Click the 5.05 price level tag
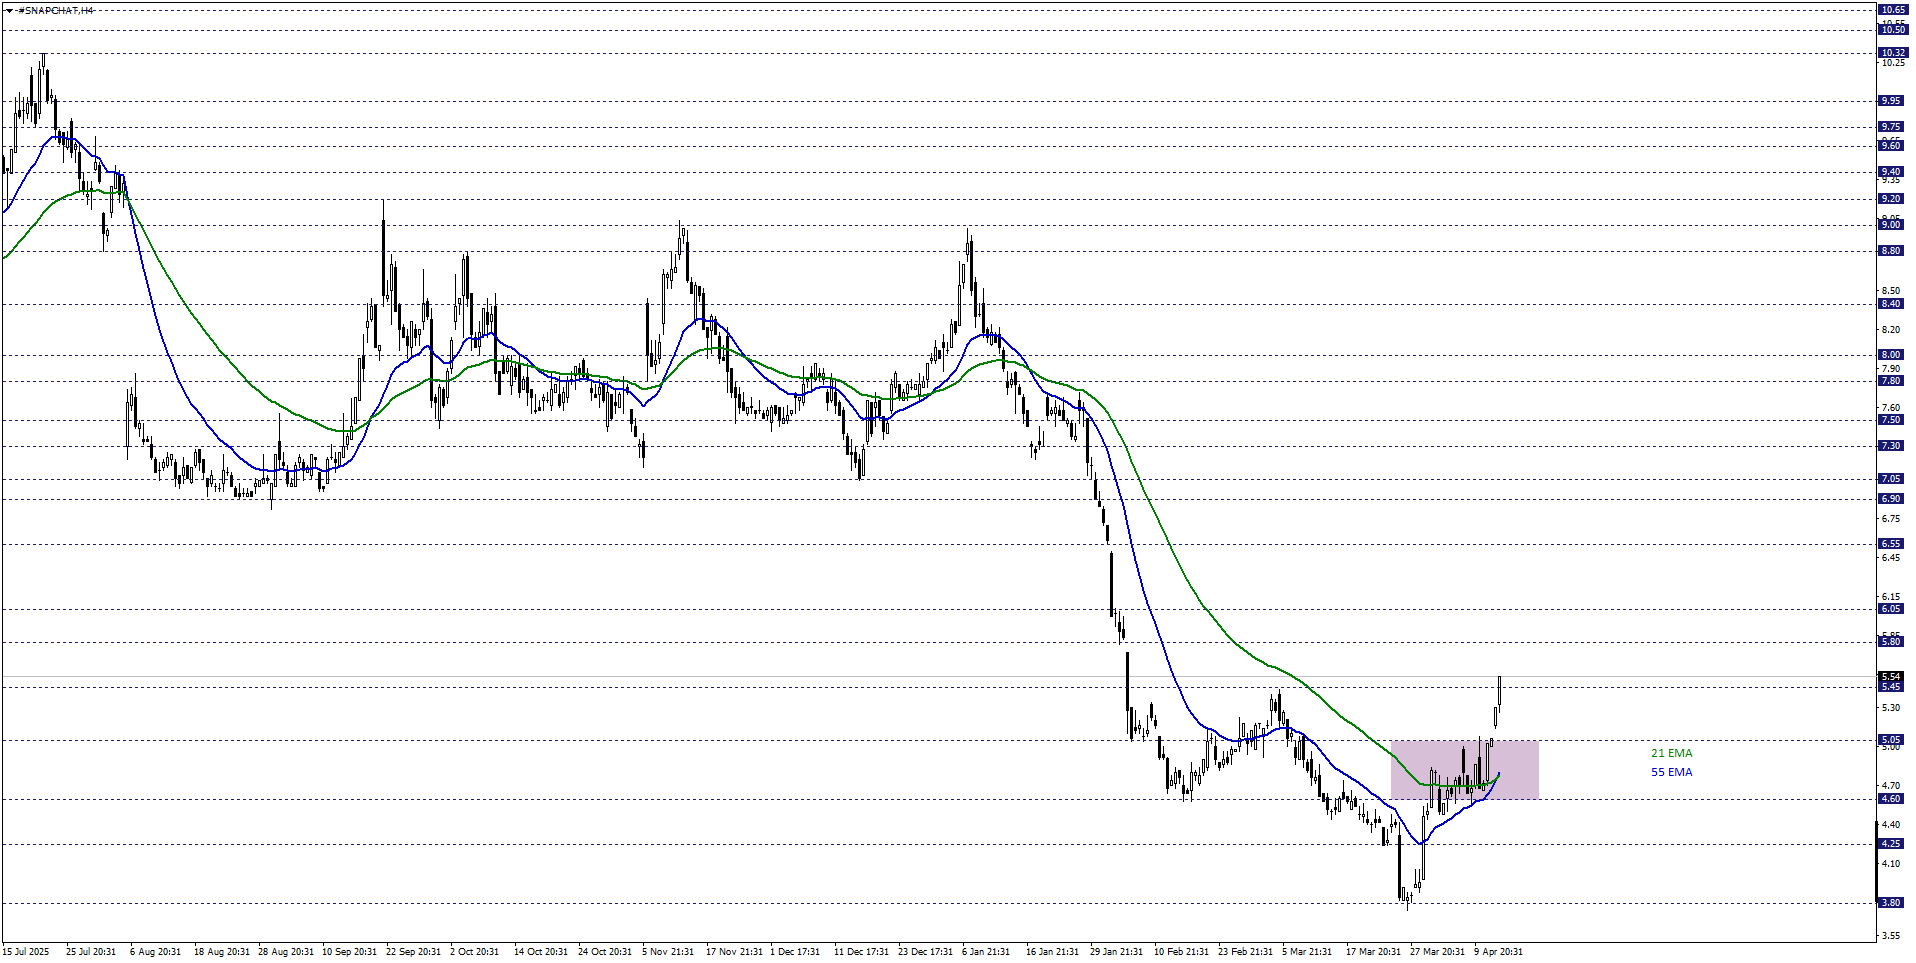 tap(1890, 740)
